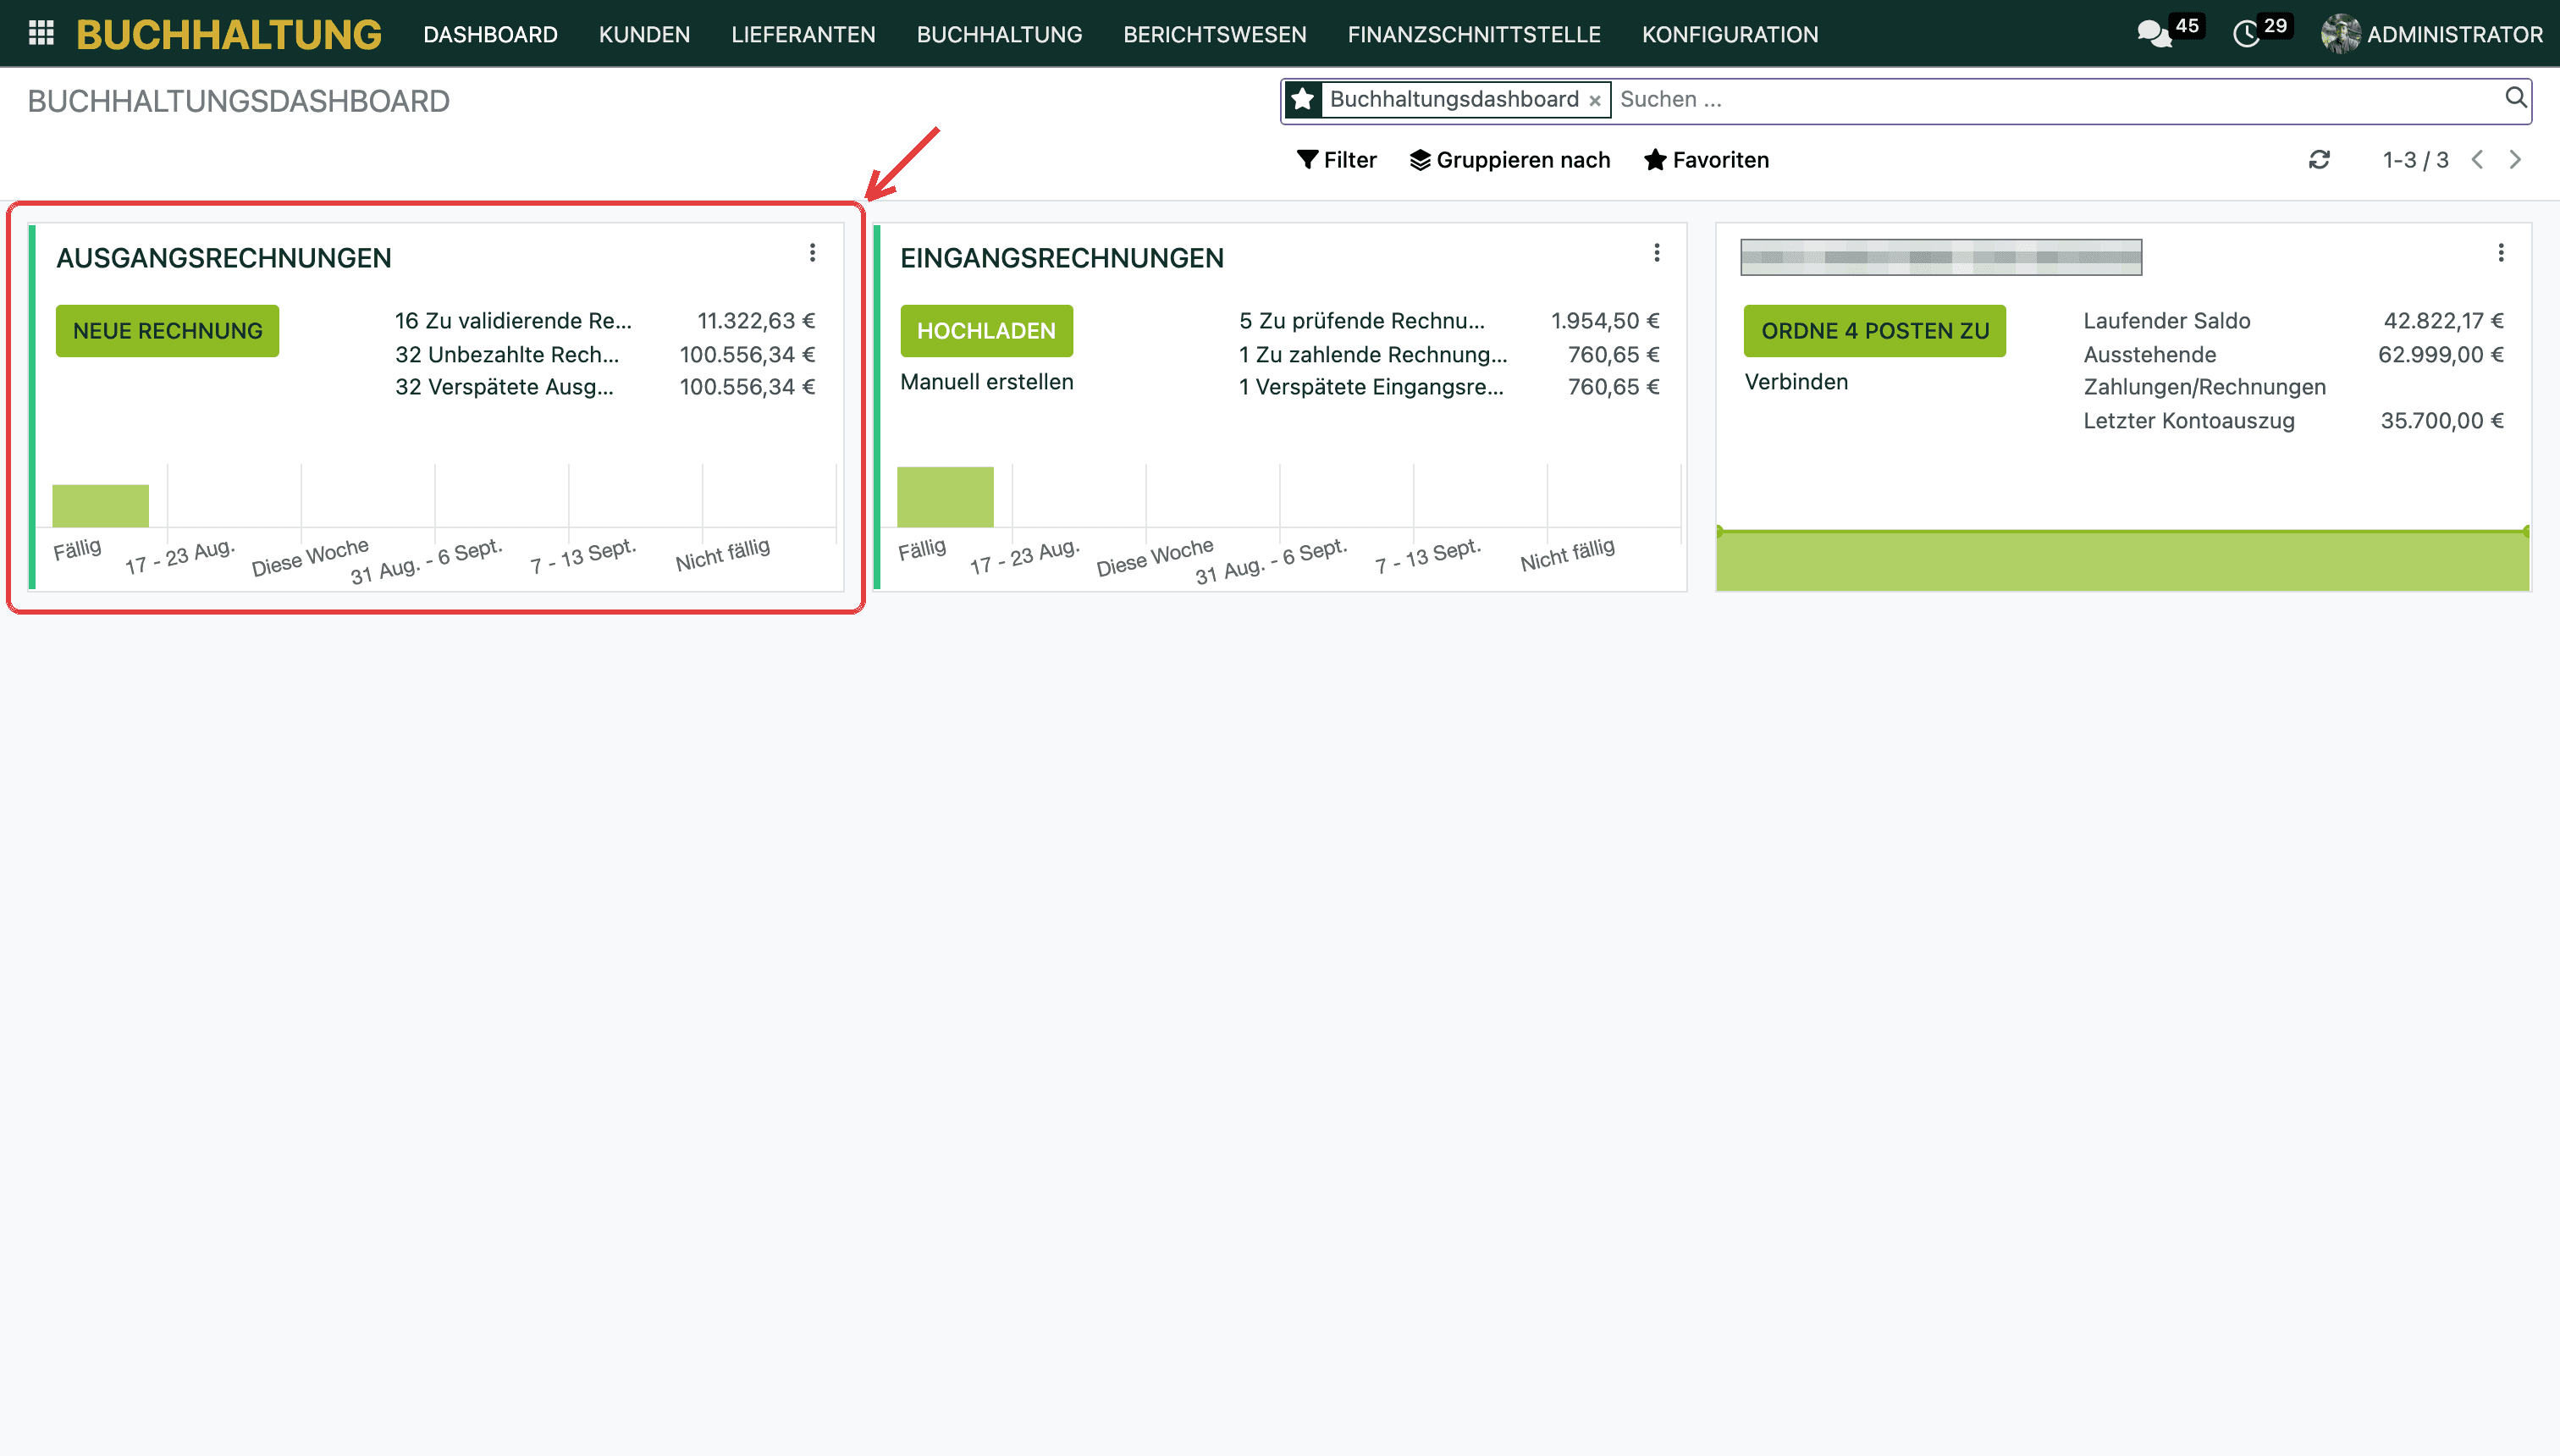Open the Konfiguration menu
The image size is (2560, 1456).
coord(1730,34)
